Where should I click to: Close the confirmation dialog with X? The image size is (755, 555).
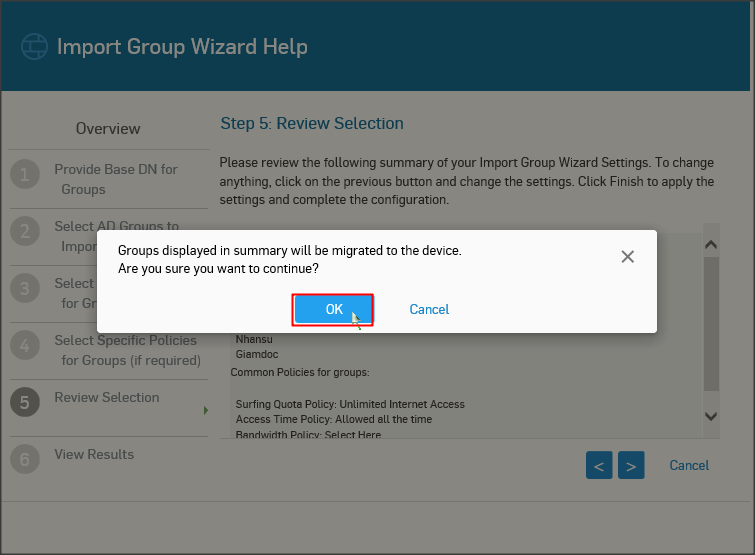(627, 257)
